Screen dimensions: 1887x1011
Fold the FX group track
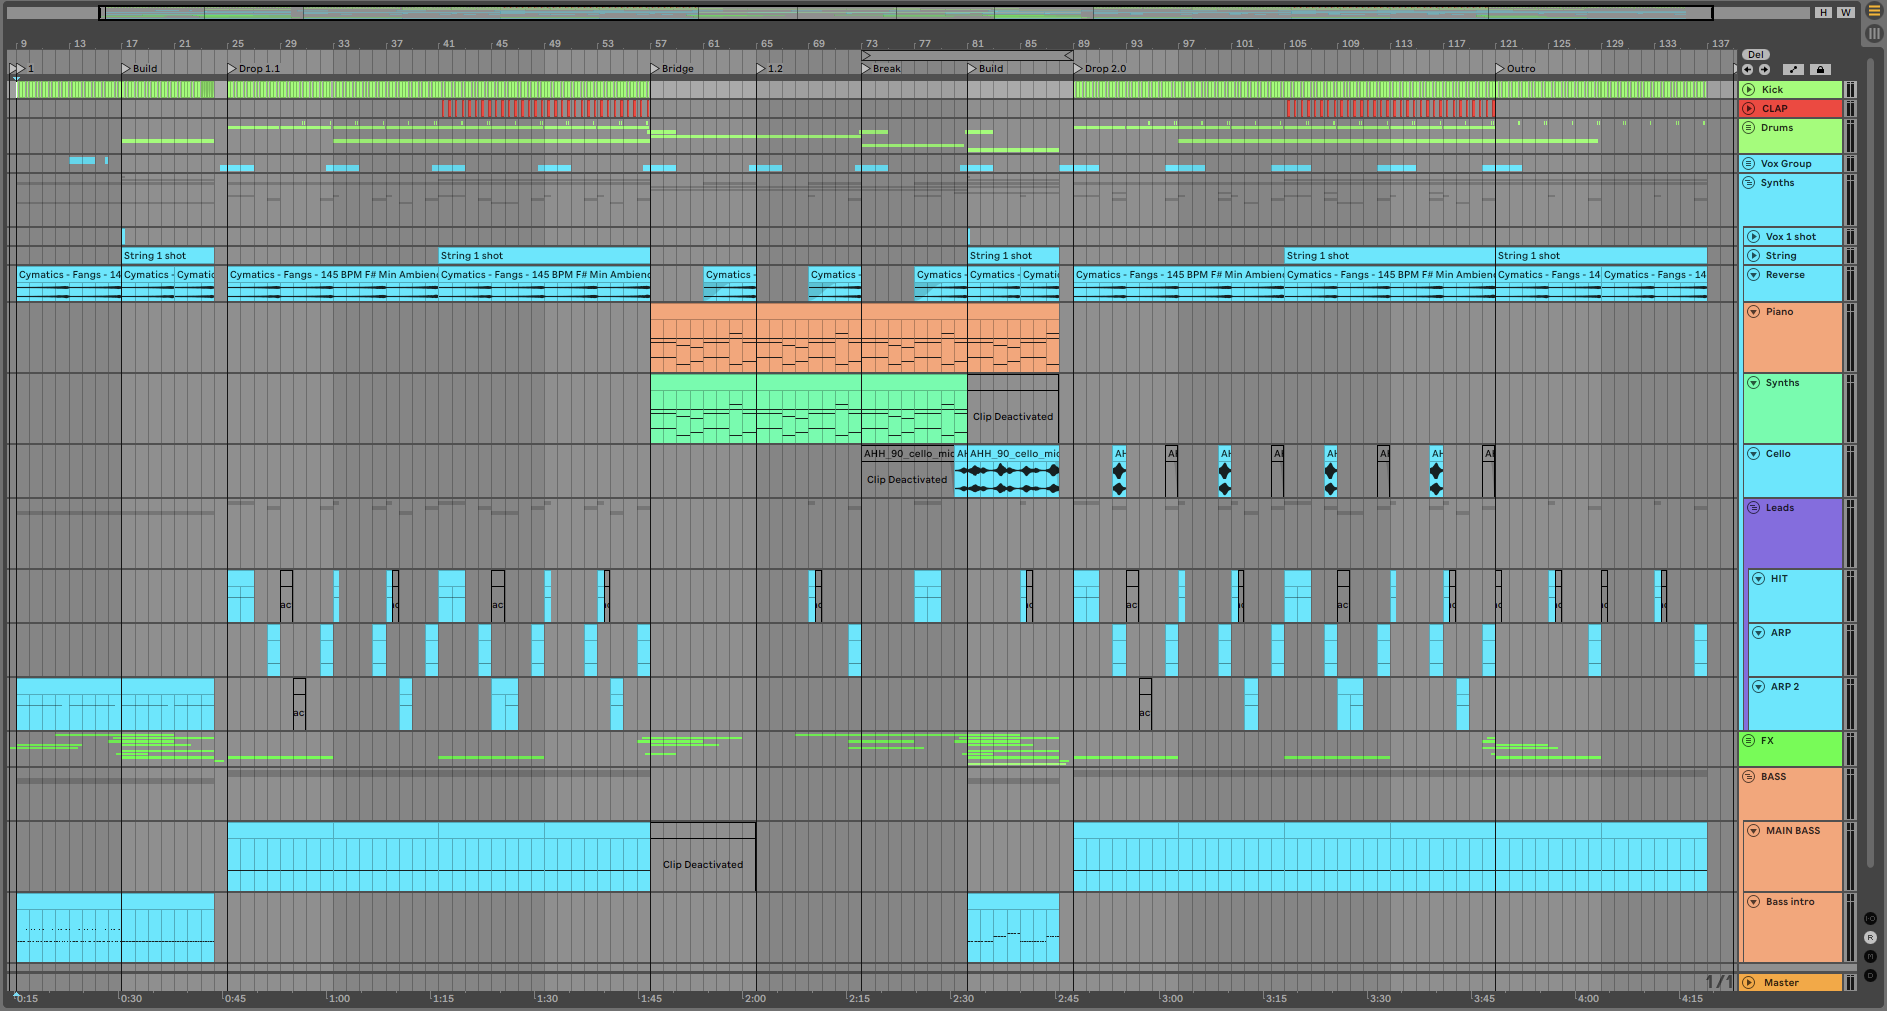coord(1749,741)
